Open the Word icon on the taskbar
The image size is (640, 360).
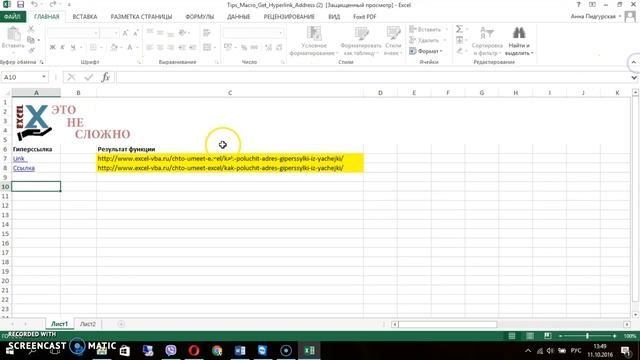[x=240, y=350]
